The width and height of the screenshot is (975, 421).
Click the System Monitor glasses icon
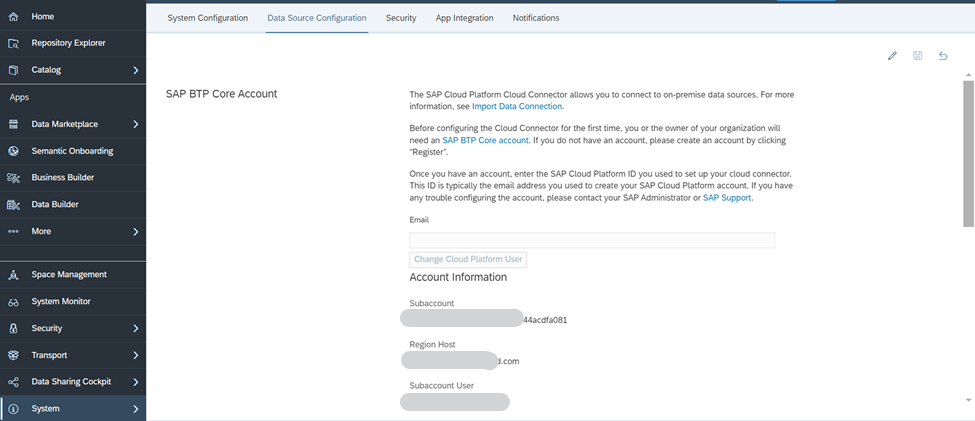pyautogui.click(x=14, y=302)
